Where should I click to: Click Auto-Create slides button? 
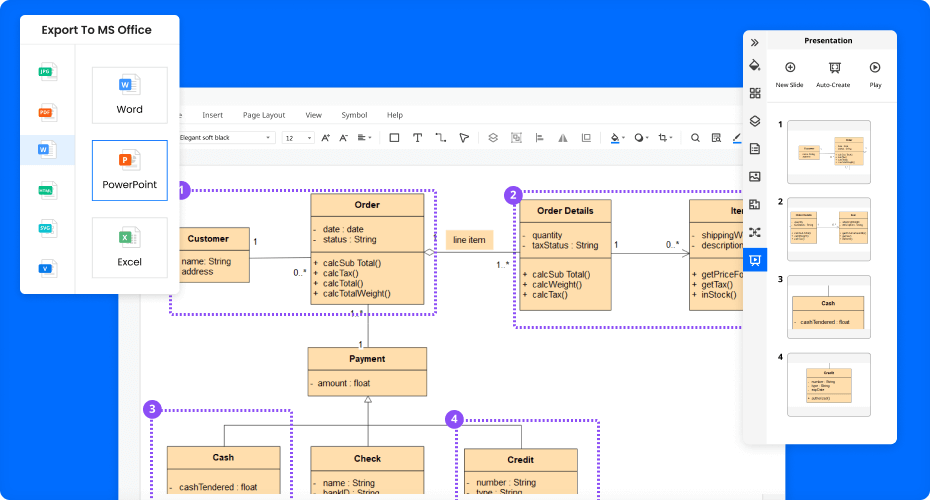point(833,74)
